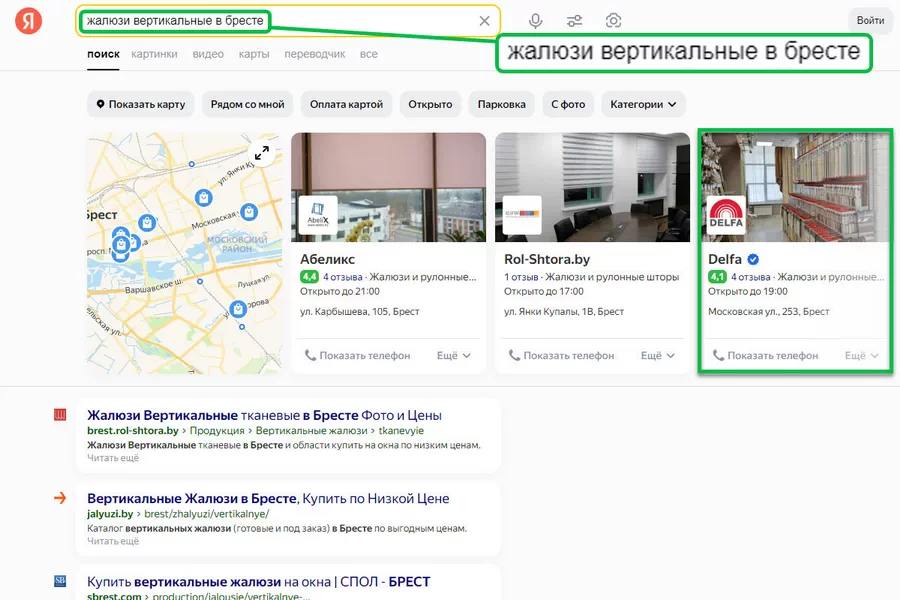Start voice search with microphone icon
Screen dimensions: 900x600
(x=536, y=21)
